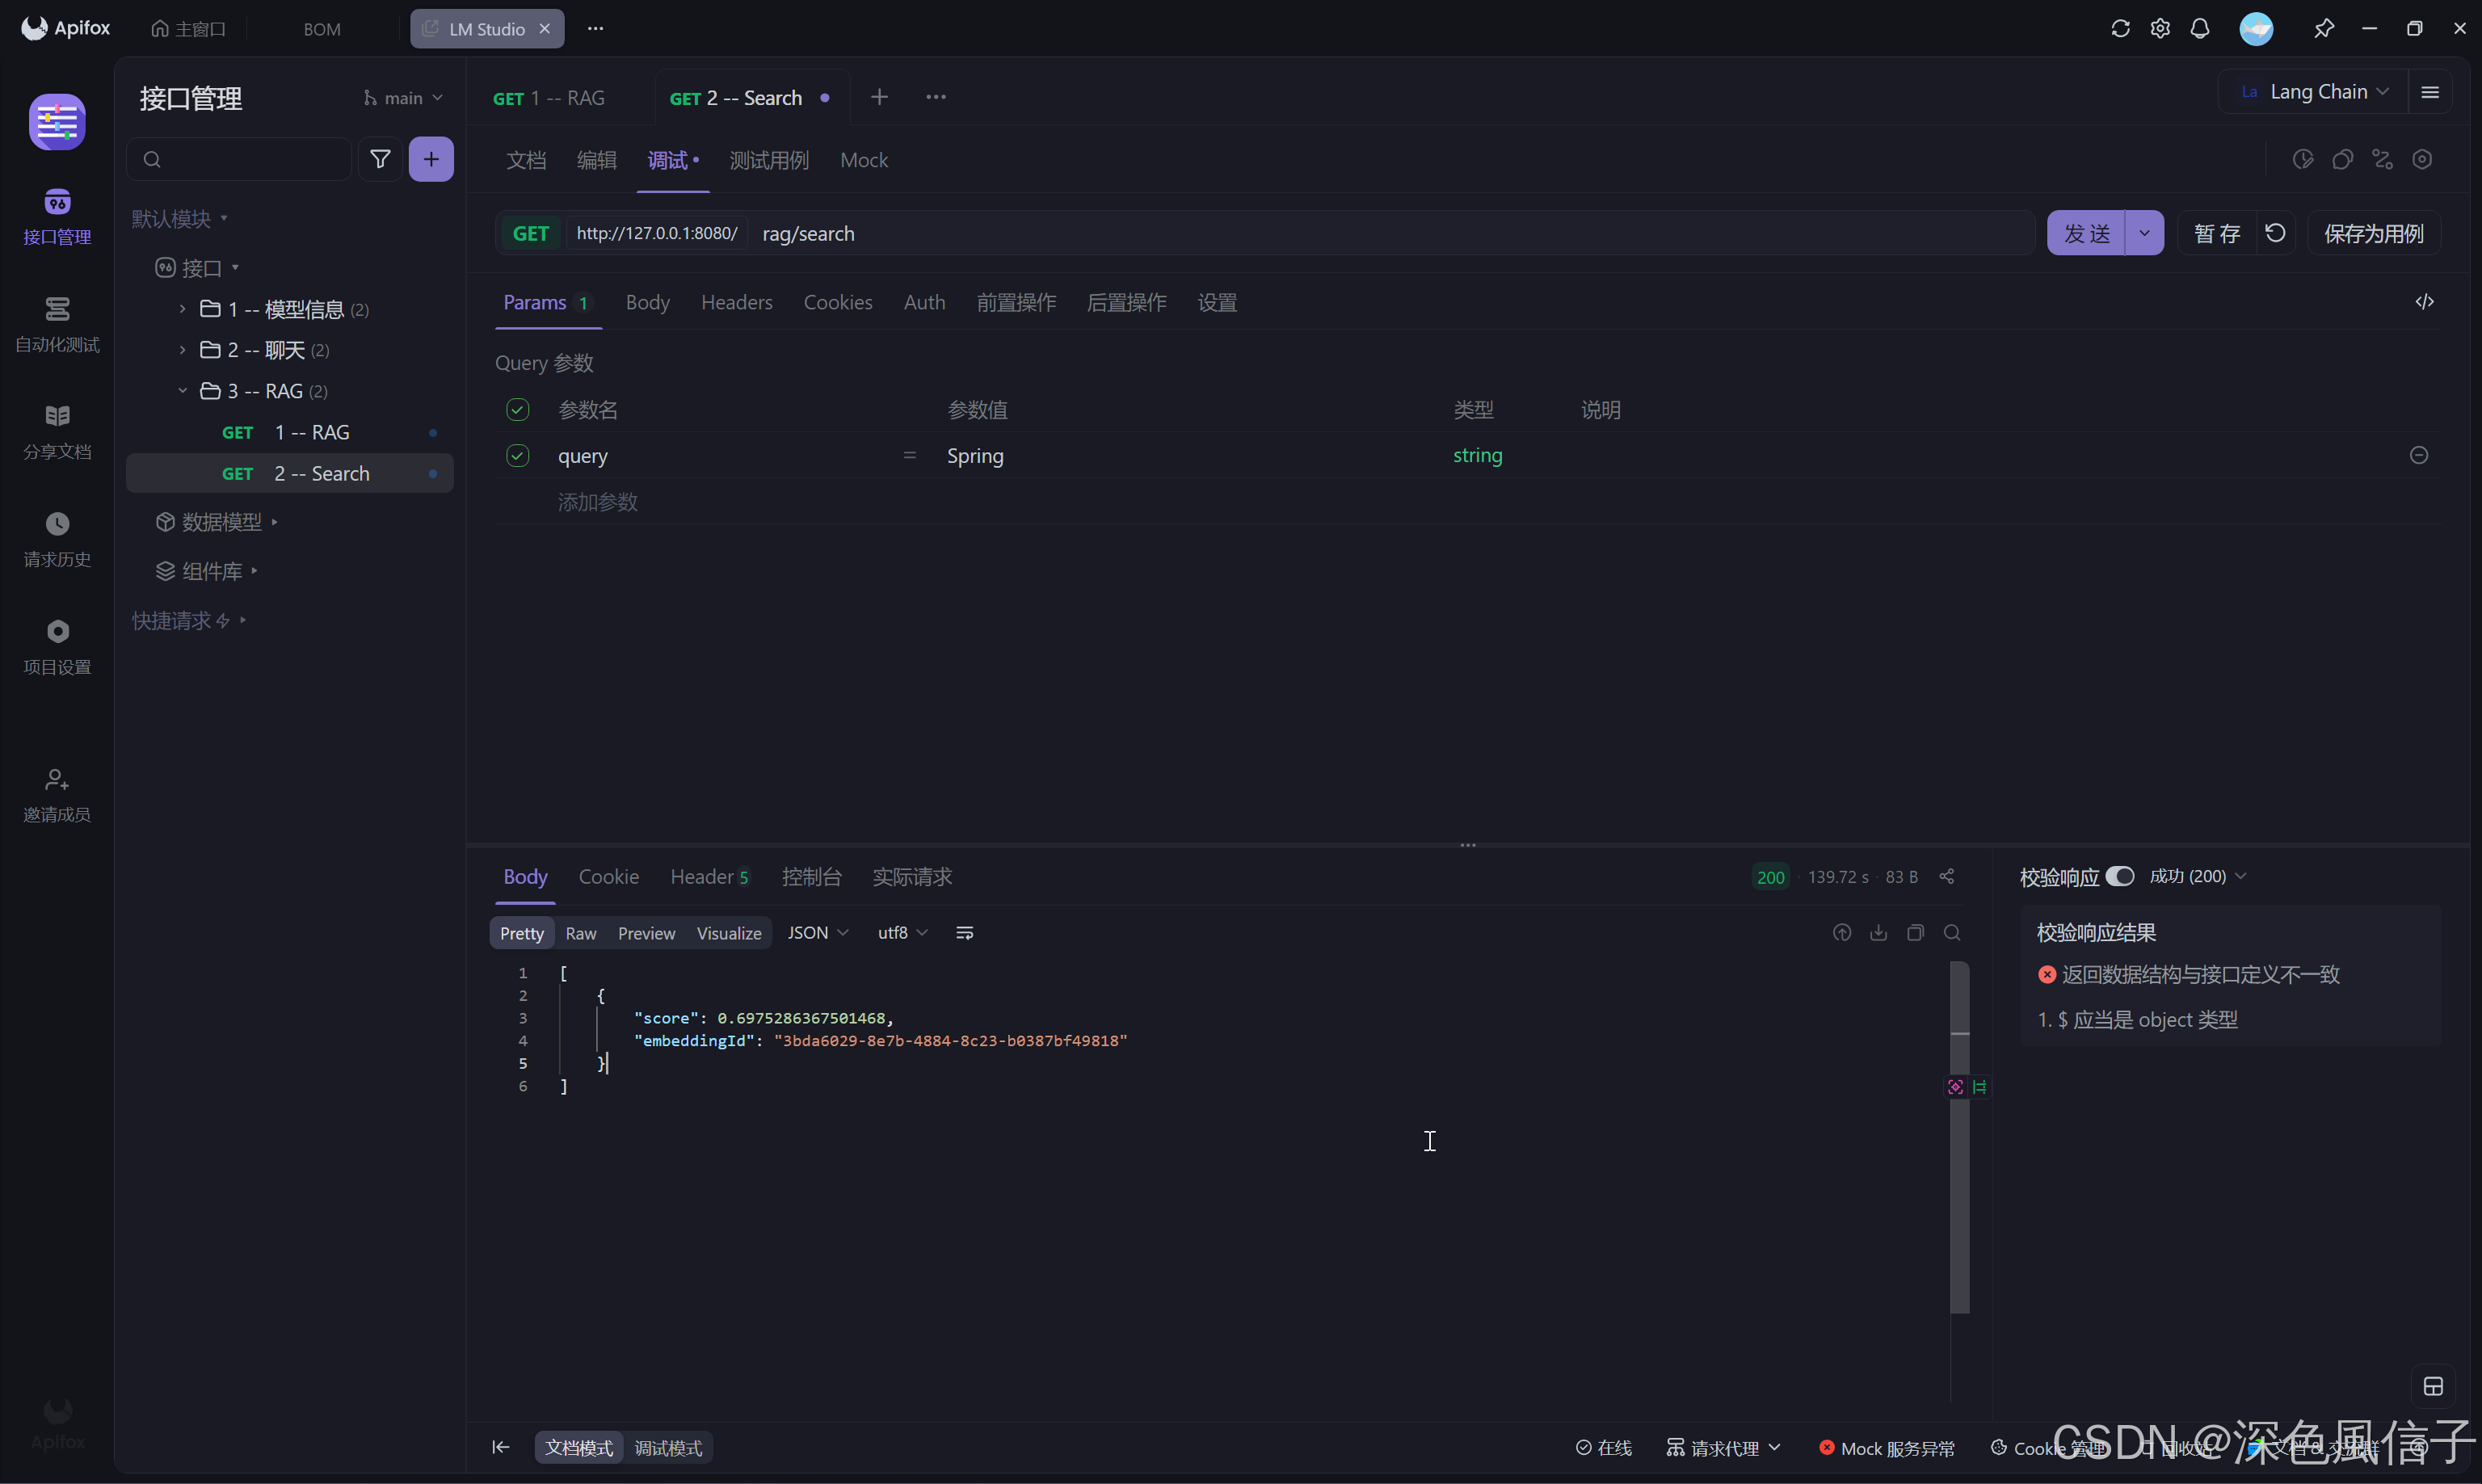
Task: Switch to the Headers request tab
Action: click(736, 302)
